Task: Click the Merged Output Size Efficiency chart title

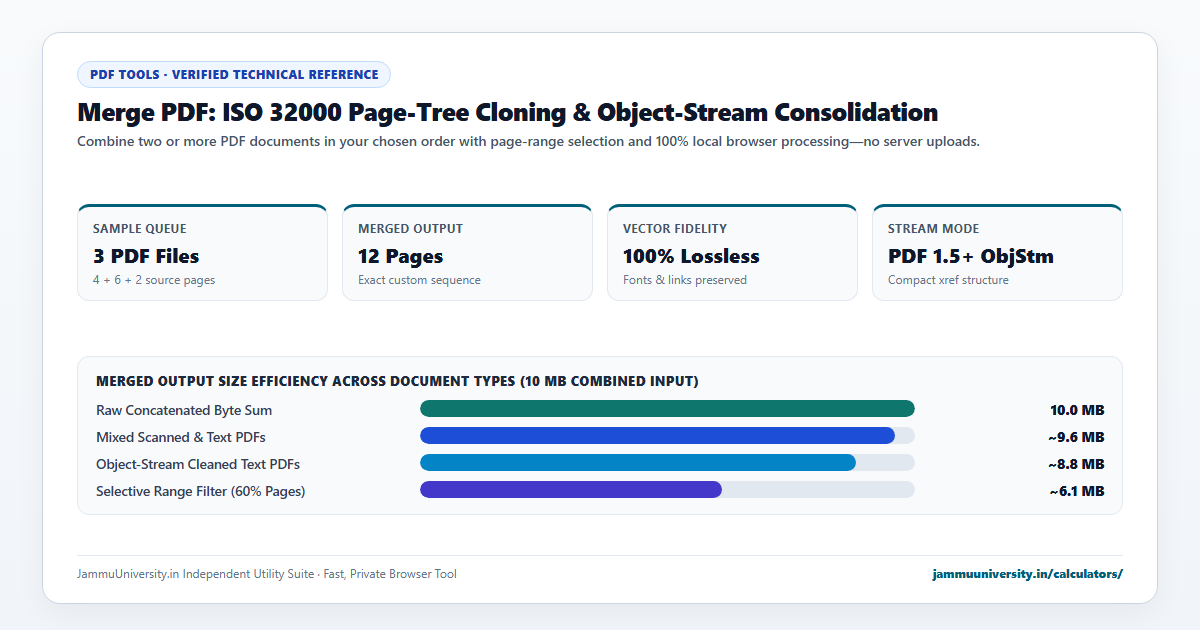Action: click(397, 381)
